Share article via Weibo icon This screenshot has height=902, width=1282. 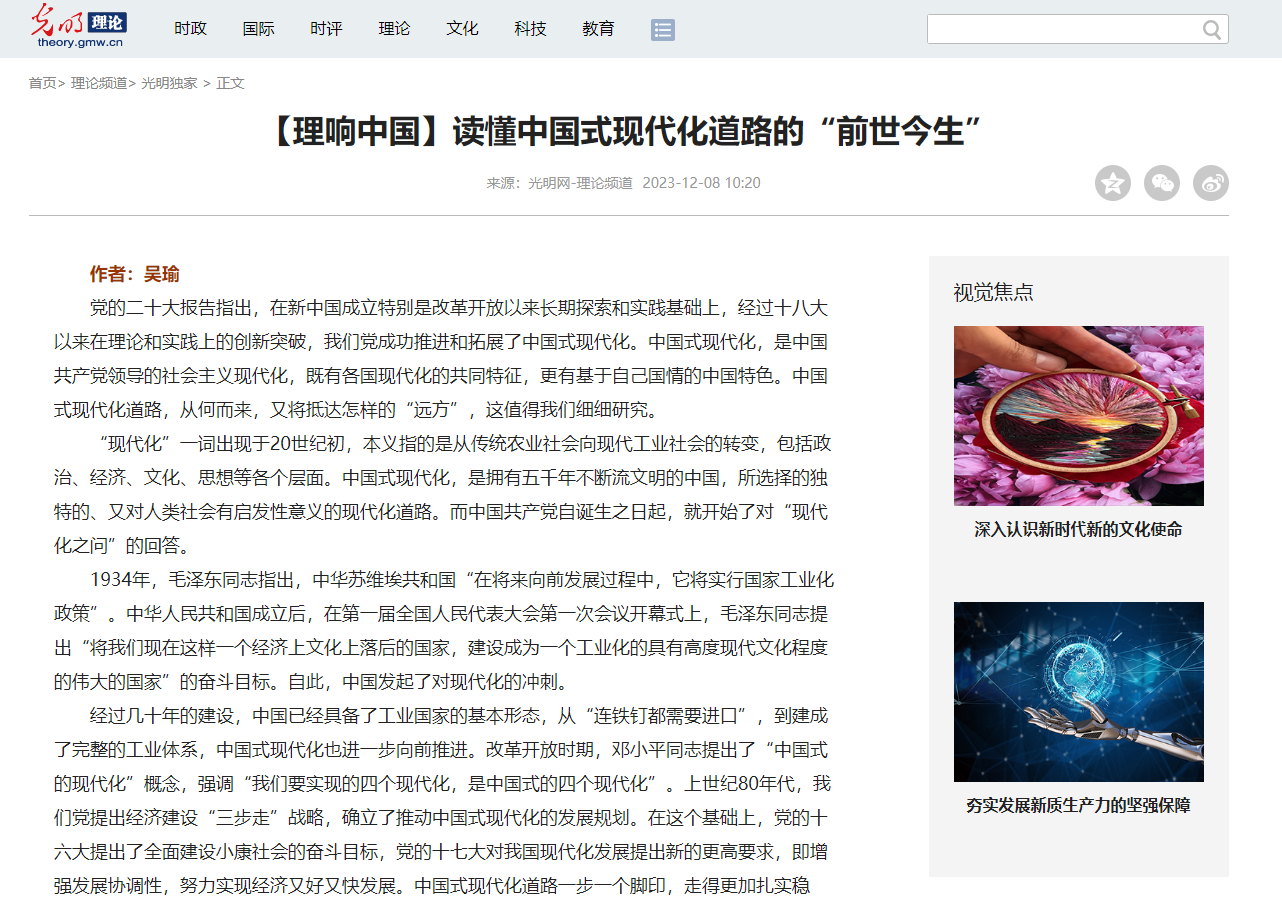1210,183
